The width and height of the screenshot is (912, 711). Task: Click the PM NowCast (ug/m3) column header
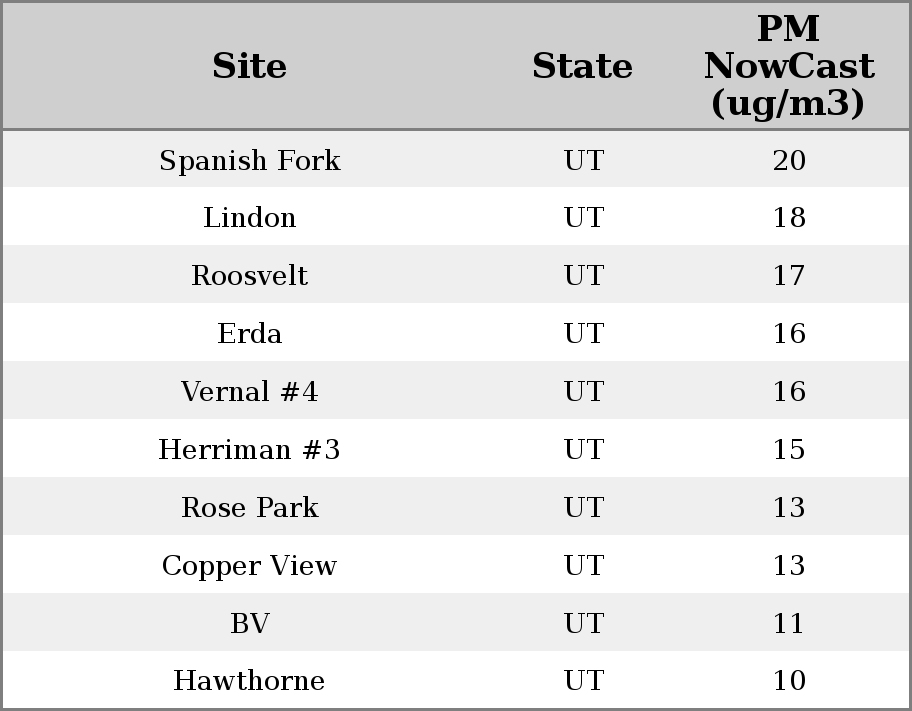(788, 66)
